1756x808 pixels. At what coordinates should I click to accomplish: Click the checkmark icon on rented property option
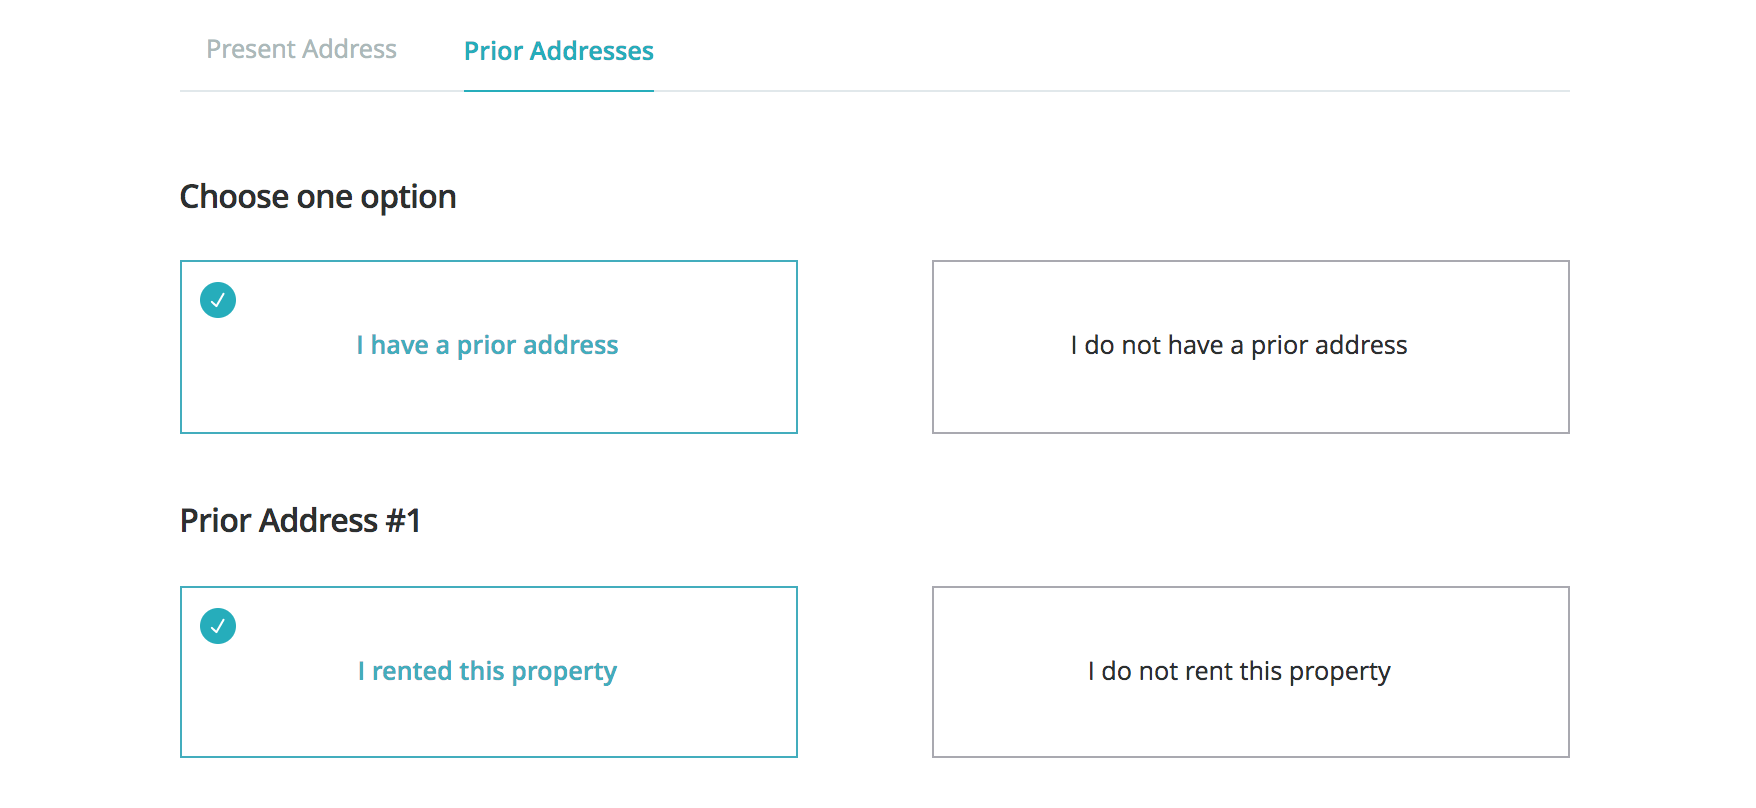[x=218, y=626]
